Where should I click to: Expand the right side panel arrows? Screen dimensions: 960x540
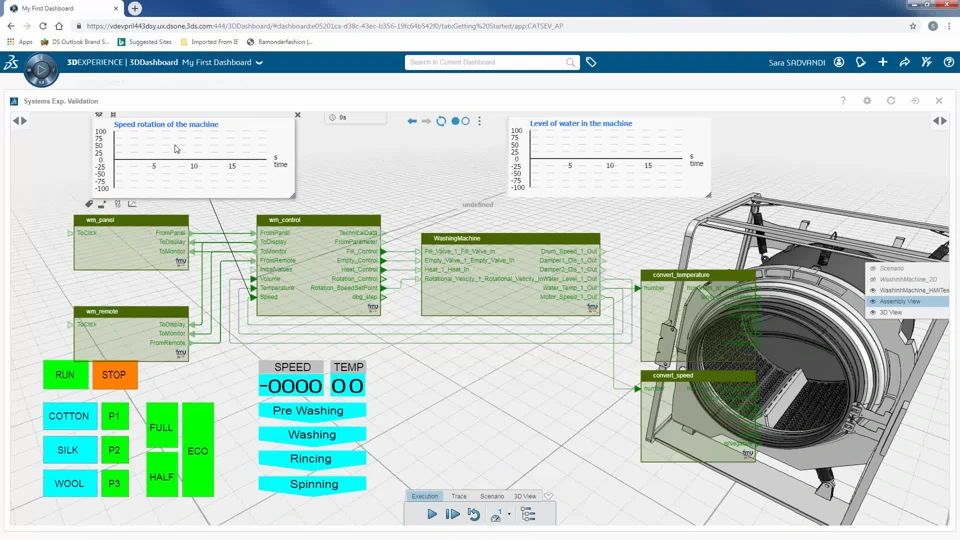coord(940,121)
